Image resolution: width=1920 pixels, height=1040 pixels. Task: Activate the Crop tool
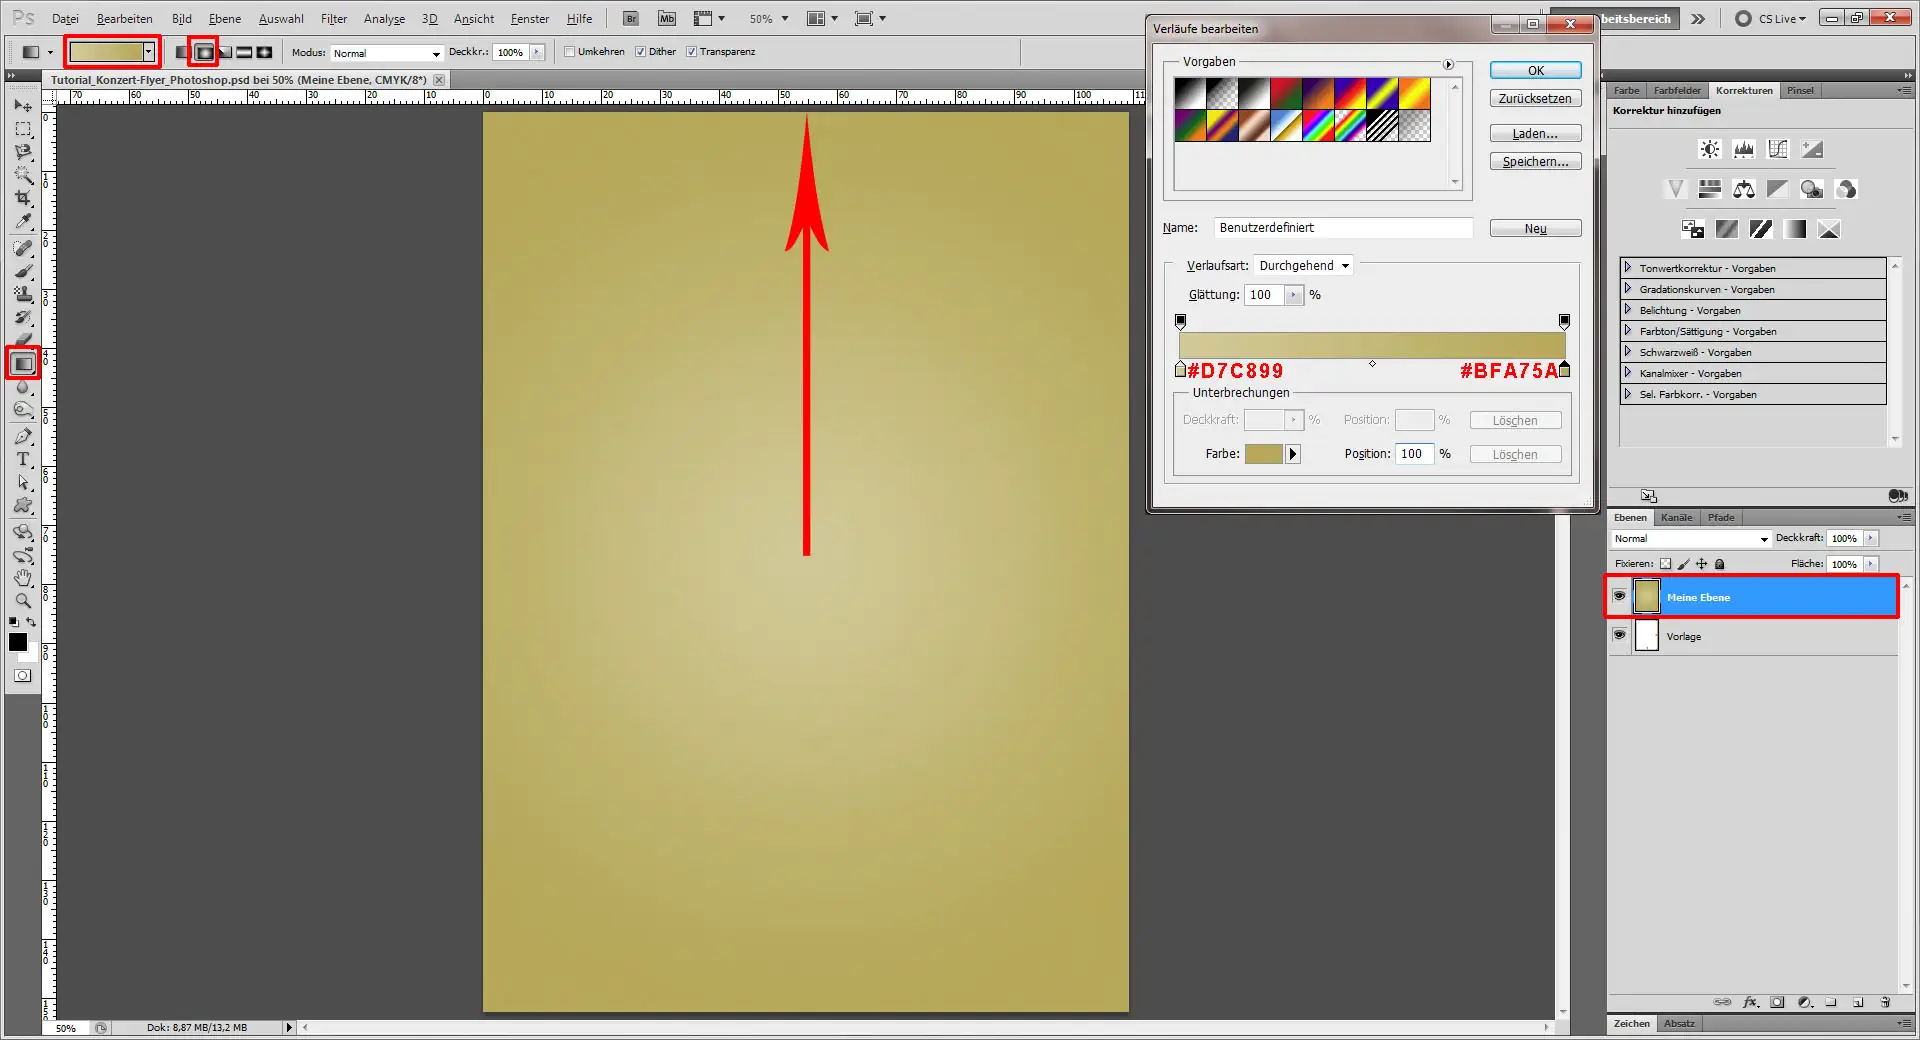point(23,198)
